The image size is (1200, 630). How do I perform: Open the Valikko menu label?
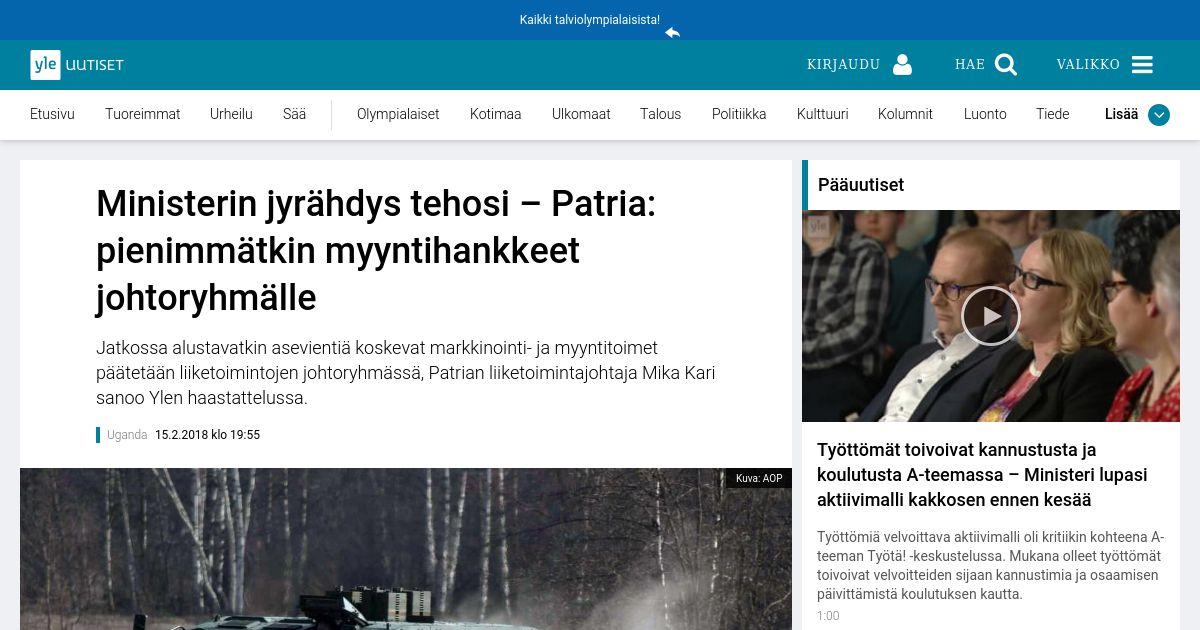(x=1088, y=65)
